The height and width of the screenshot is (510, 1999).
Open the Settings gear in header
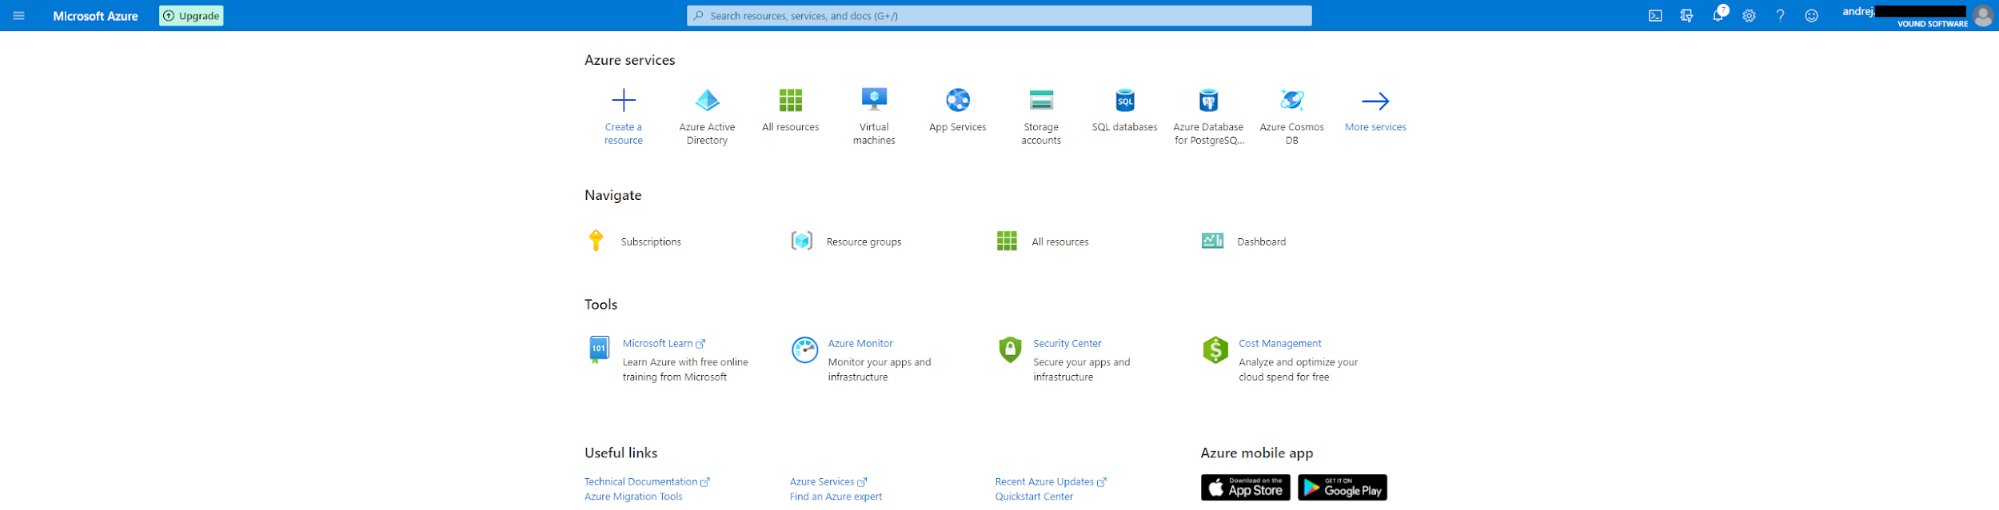tap(1749, 16)
